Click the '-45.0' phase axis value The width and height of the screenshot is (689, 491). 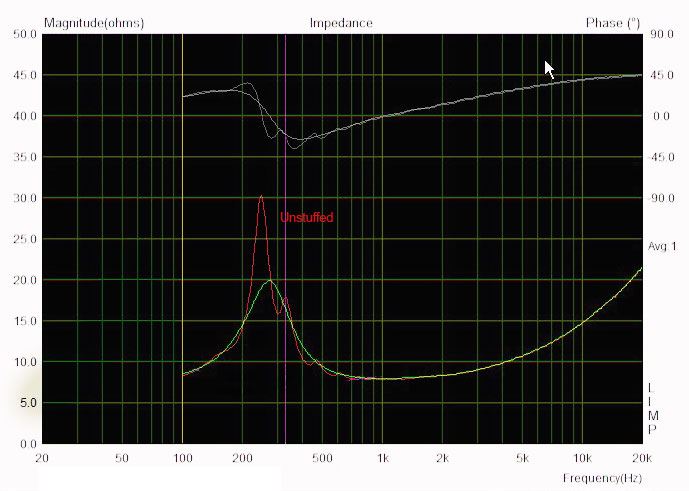(661, 157)
